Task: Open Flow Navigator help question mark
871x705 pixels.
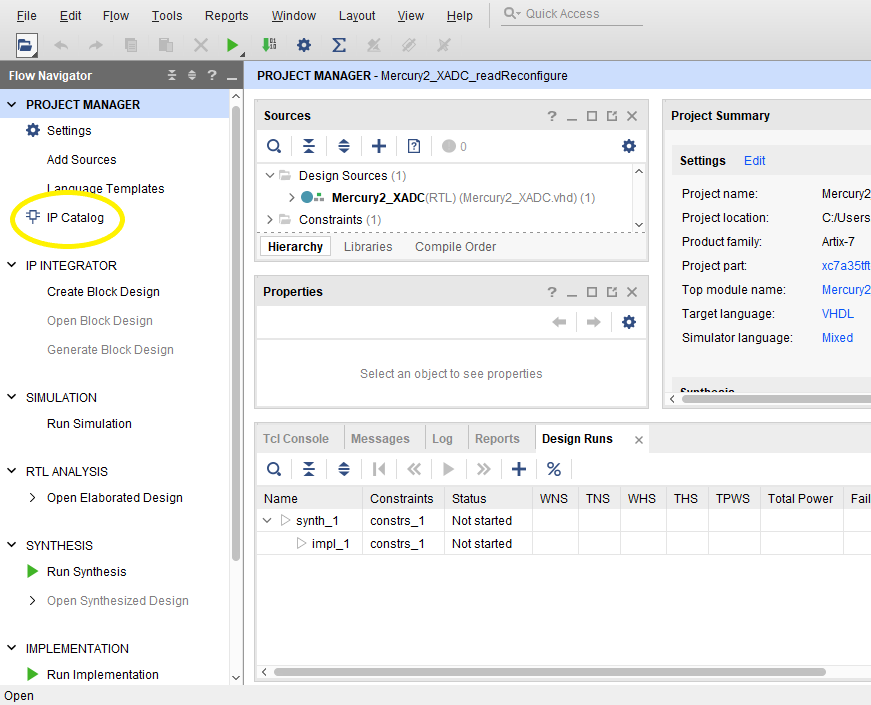Action: (212, 75)
